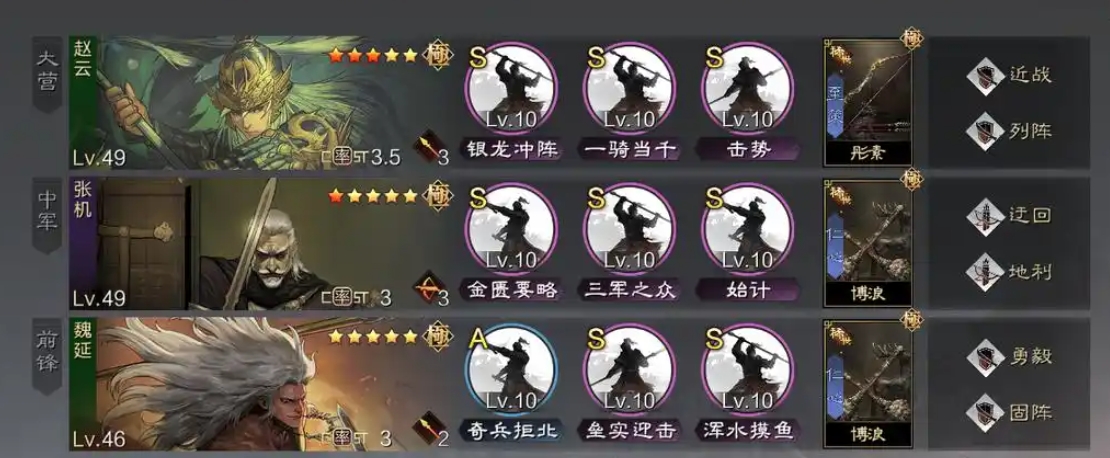Screen dimensions: 1110x458
Task: Open the 银龙冲阵 skill icon
Action: pos(510,90)
